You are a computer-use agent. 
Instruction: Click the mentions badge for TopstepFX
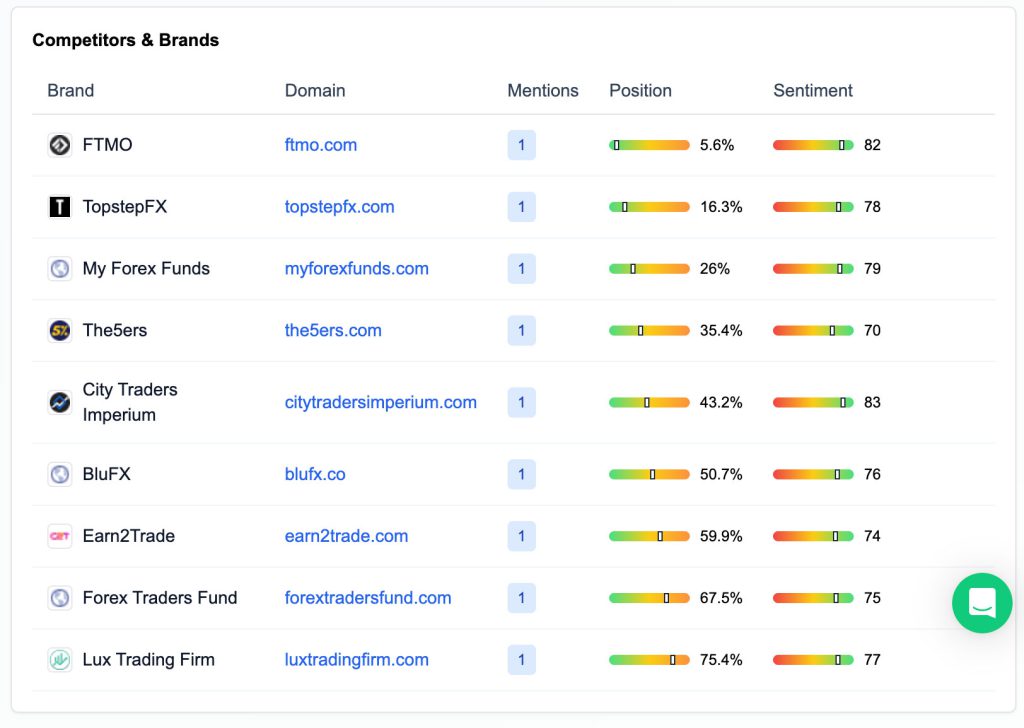pos(521,207)
